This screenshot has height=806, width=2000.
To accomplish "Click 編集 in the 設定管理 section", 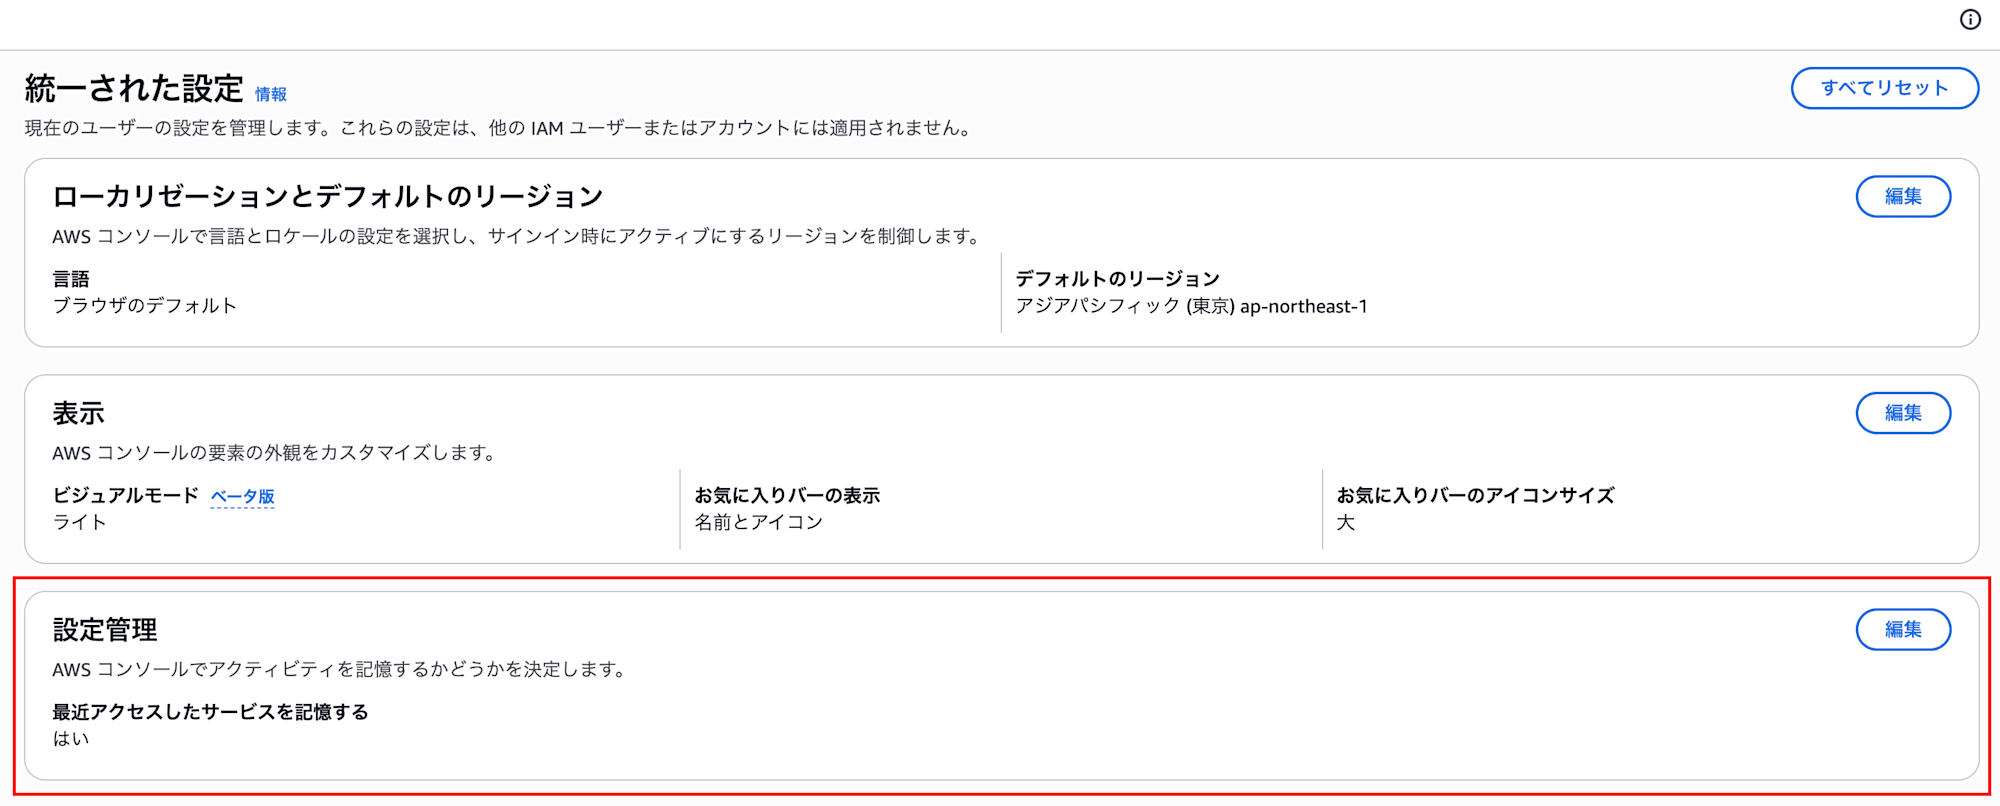I will point(1902,630).
